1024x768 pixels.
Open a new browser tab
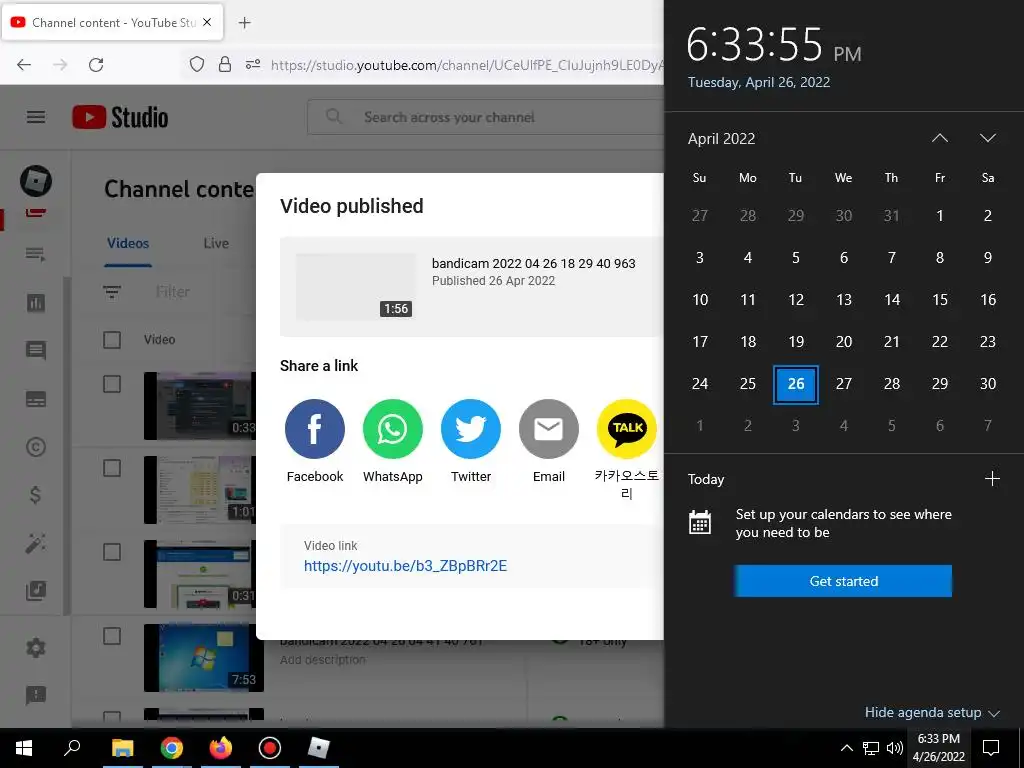(x=244, y=23)
